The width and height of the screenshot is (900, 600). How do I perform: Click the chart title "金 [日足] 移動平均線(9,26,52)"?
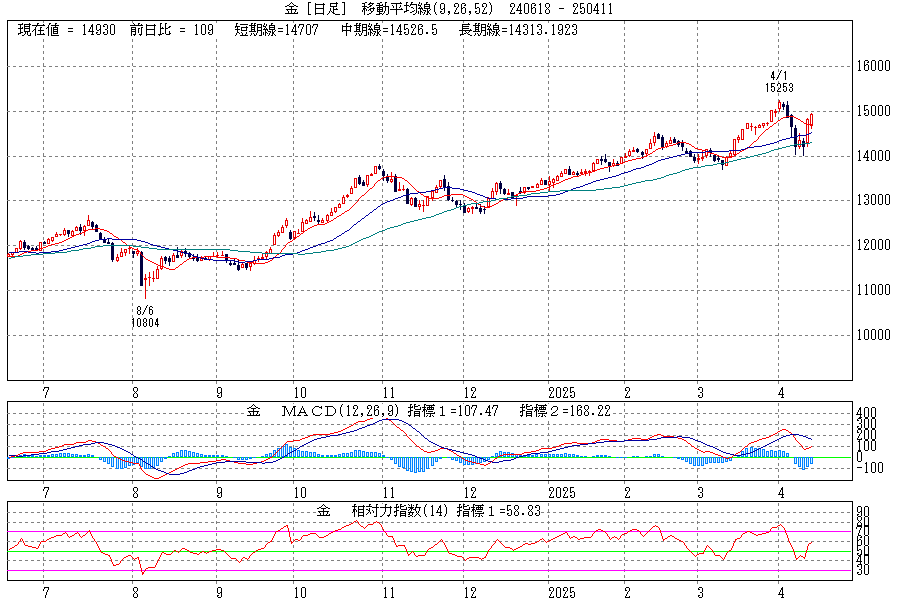pyautogui.click(x=389, y=9)
